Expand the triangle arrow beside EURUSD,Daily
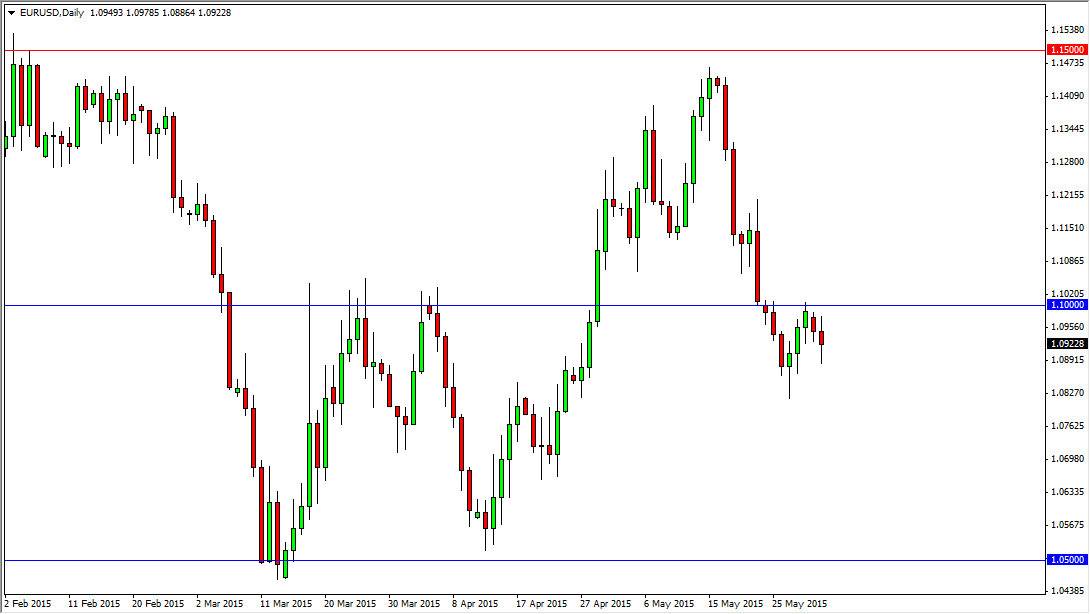Image resolution: width=1090 pixels, height=614 pixels. 12,13
